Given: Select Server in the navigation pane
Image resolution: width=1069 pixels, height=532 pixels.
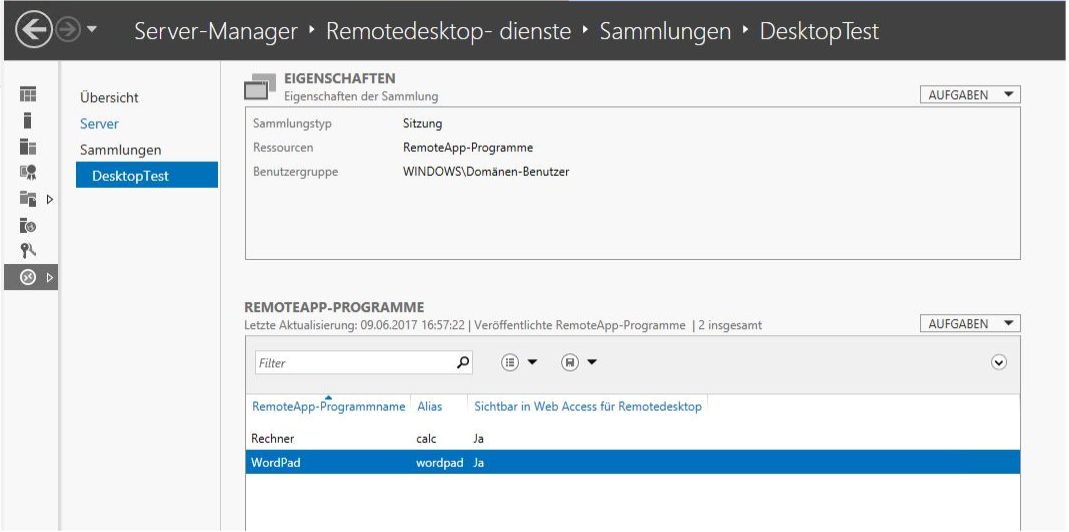Looking at the screenshot, I should click(99, 124).
